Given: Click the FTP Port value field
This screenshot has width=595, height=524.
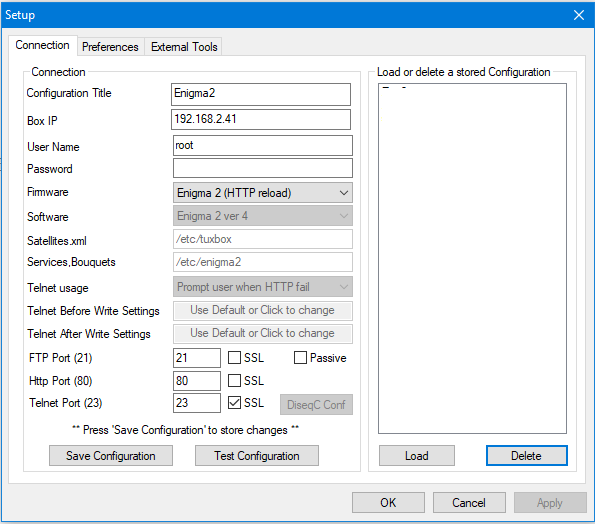Looking at the screenshot, I should (197, 358).
